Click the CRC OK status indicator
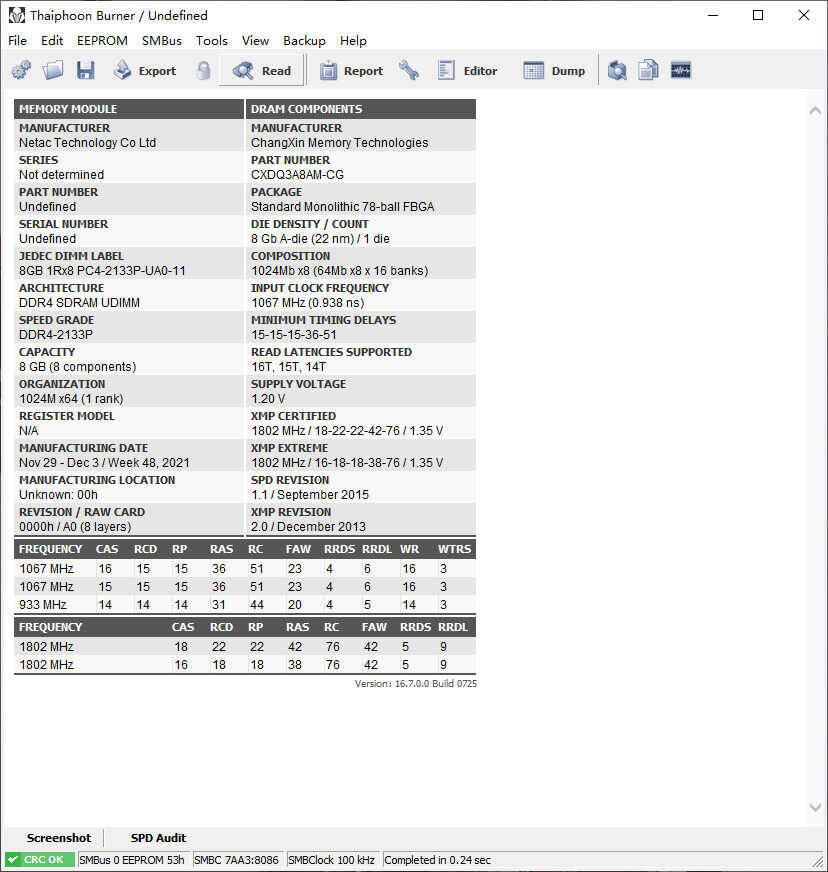 pos(39,860)
